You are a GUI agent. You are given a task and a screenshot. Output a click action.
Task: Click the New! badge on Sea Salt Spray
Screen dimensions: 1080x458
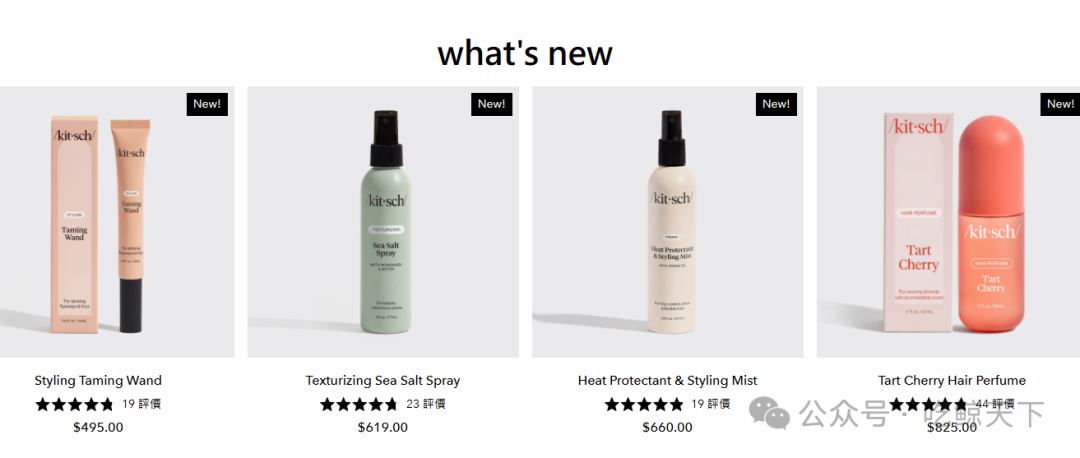491,104
